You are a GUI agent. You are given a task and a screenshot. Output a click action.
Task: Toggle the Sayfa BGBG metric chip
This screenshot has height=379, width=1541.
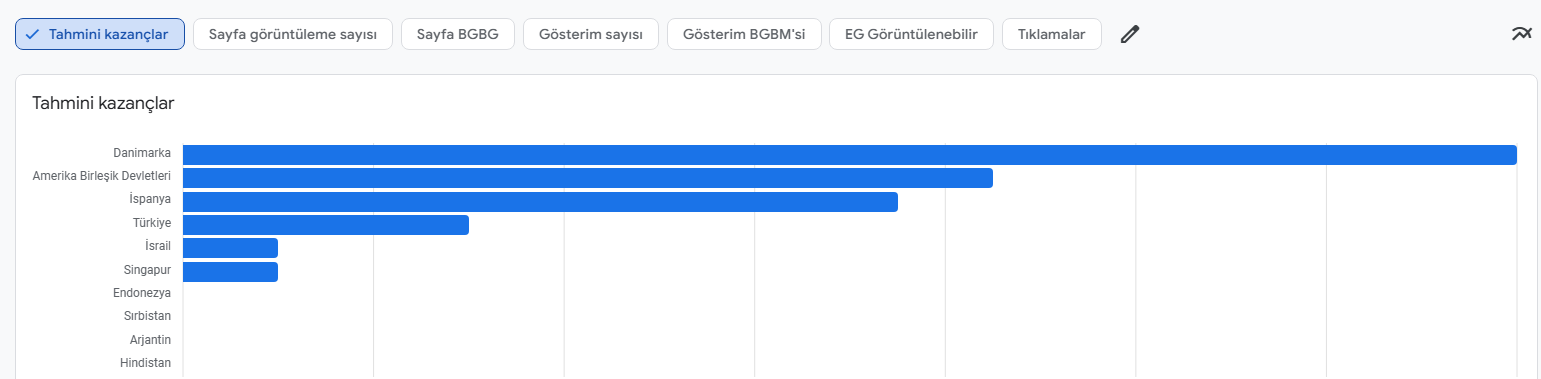458,34
